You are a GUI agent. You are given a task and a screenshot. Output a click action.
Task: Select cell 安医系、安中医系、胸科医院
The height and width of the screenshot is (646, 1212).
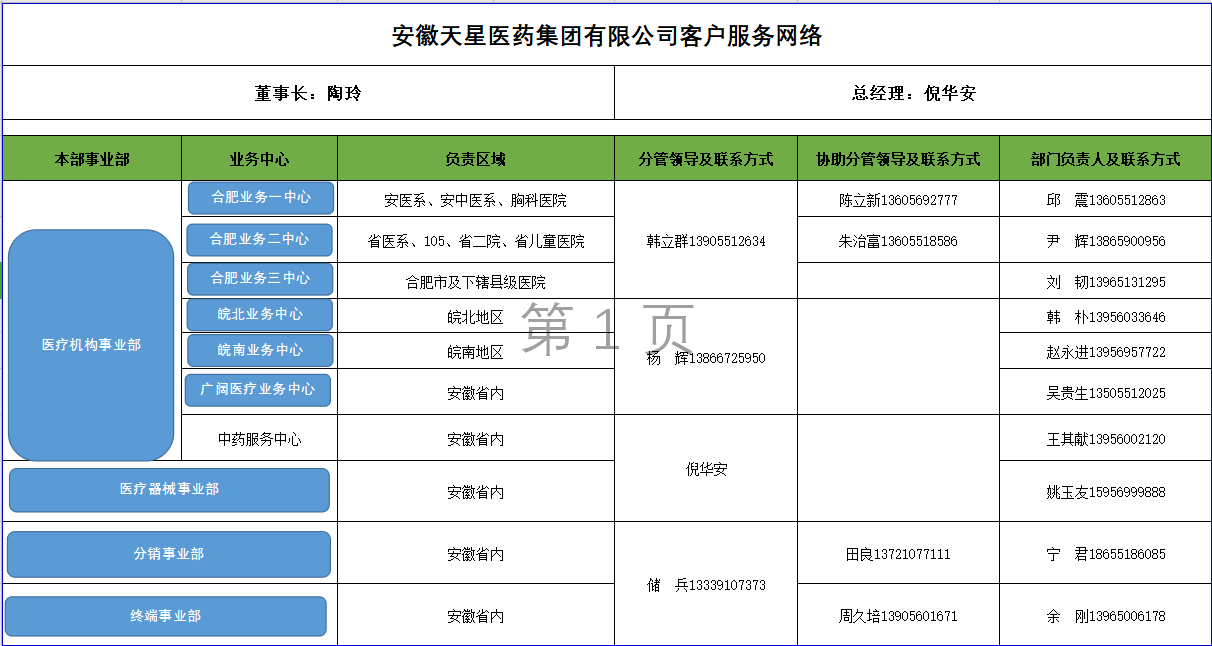click(476, 200)
